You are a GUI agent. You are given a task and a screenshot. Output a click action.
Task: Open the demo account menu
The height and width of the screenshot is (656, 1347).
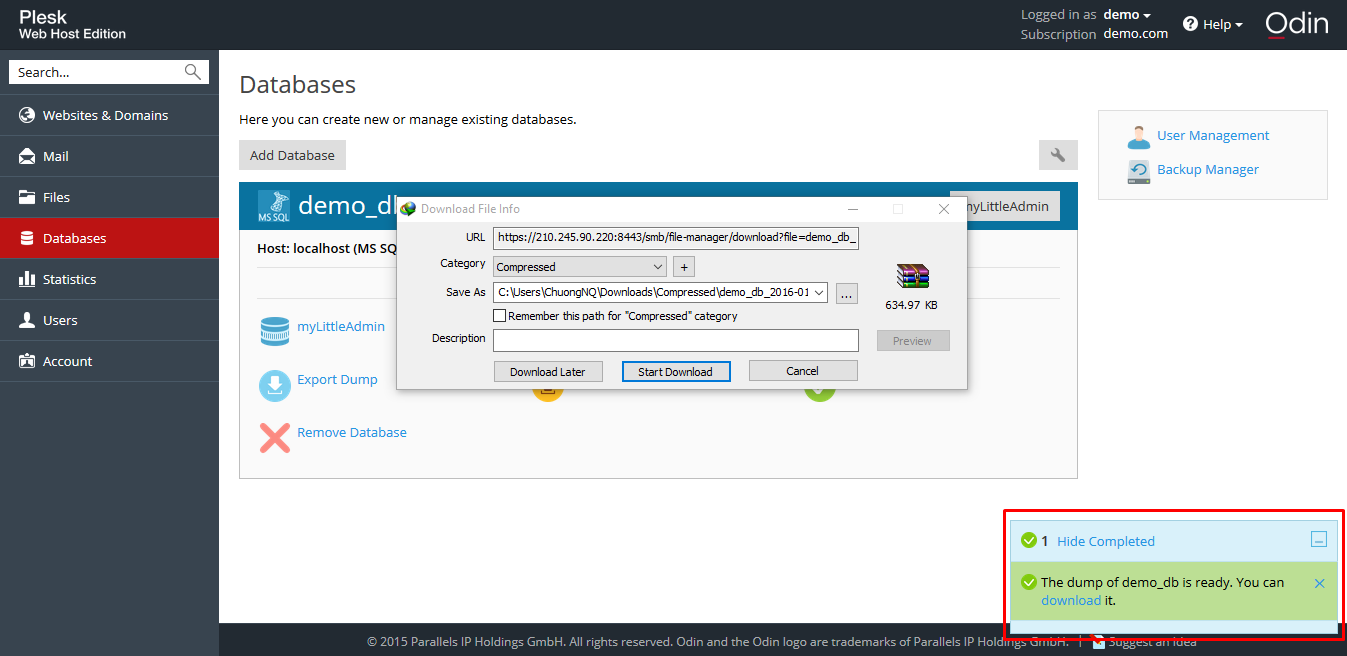1125,15
